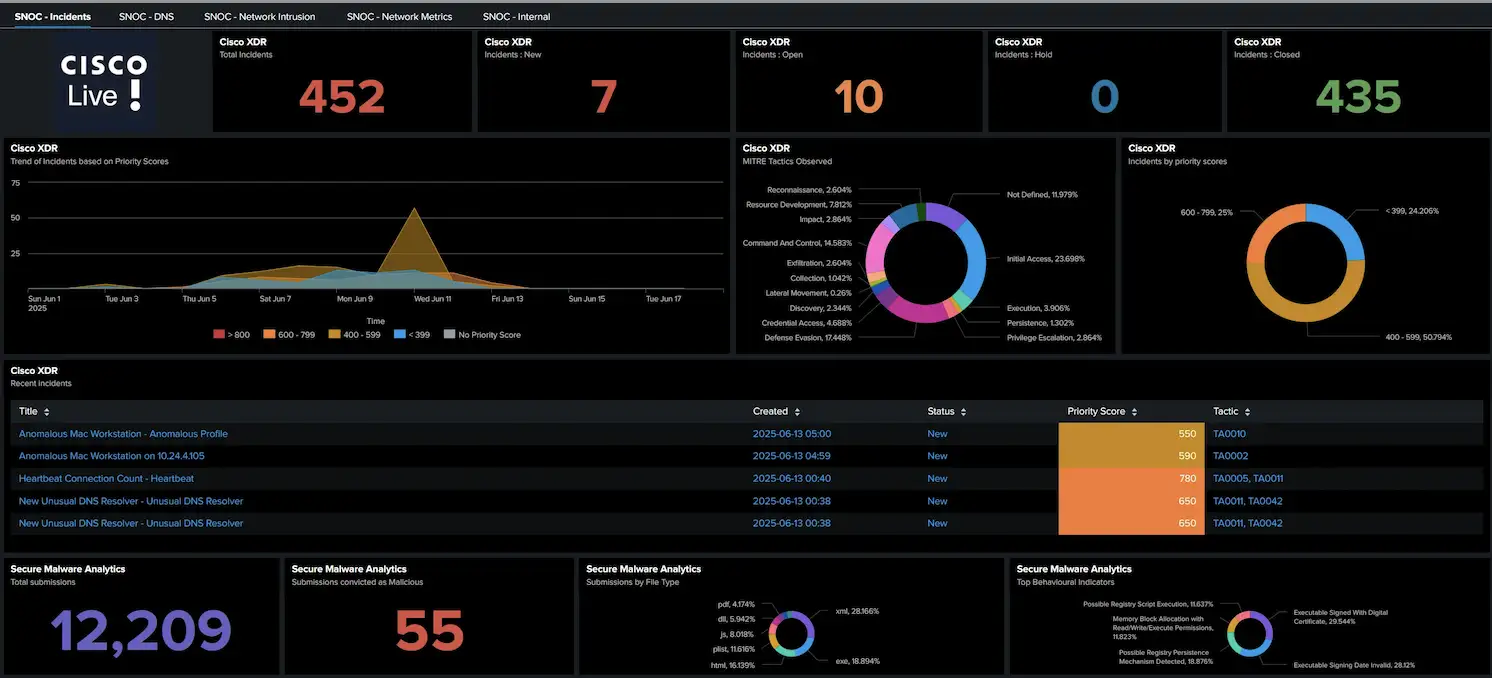This screenshot has width=1492, height=678.
Task: Switch to the SNOC - DNS tab
Action: tap(146, 17)
